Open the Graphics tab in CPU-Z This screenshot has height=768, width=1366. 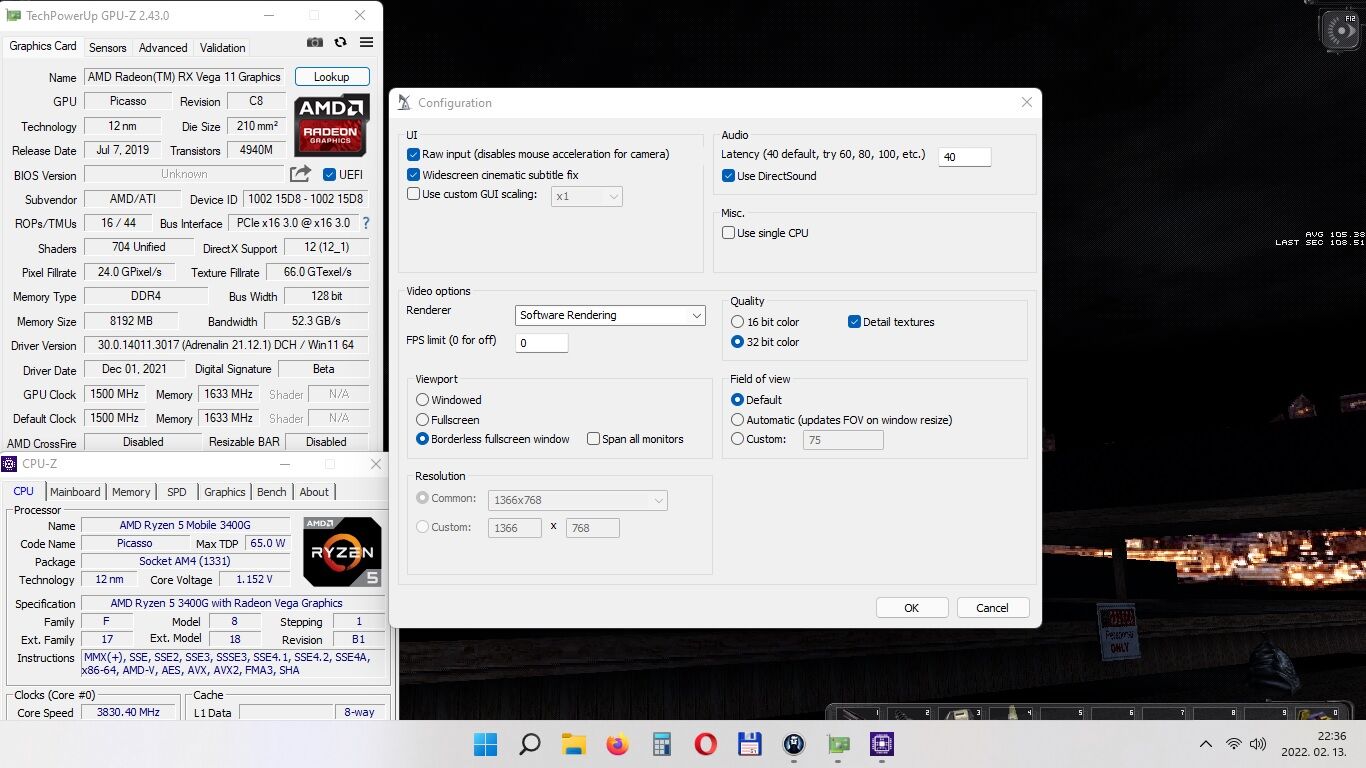(225, 492)
